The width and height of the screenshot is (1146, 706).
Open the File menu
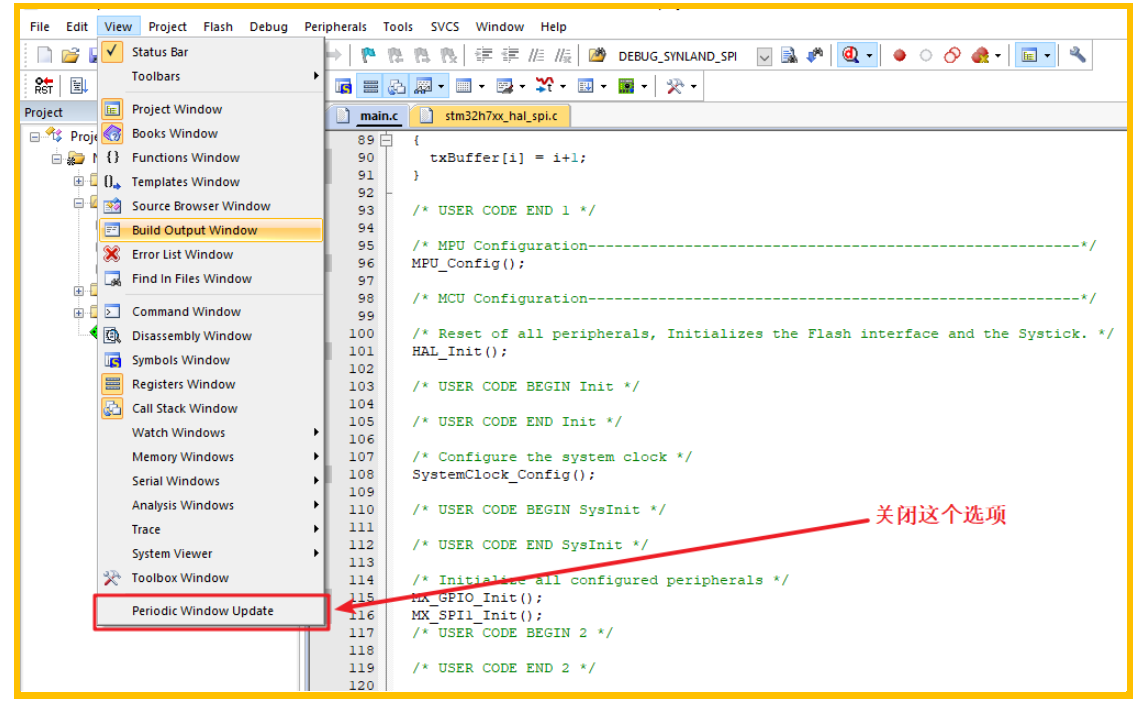pos(39,26)
